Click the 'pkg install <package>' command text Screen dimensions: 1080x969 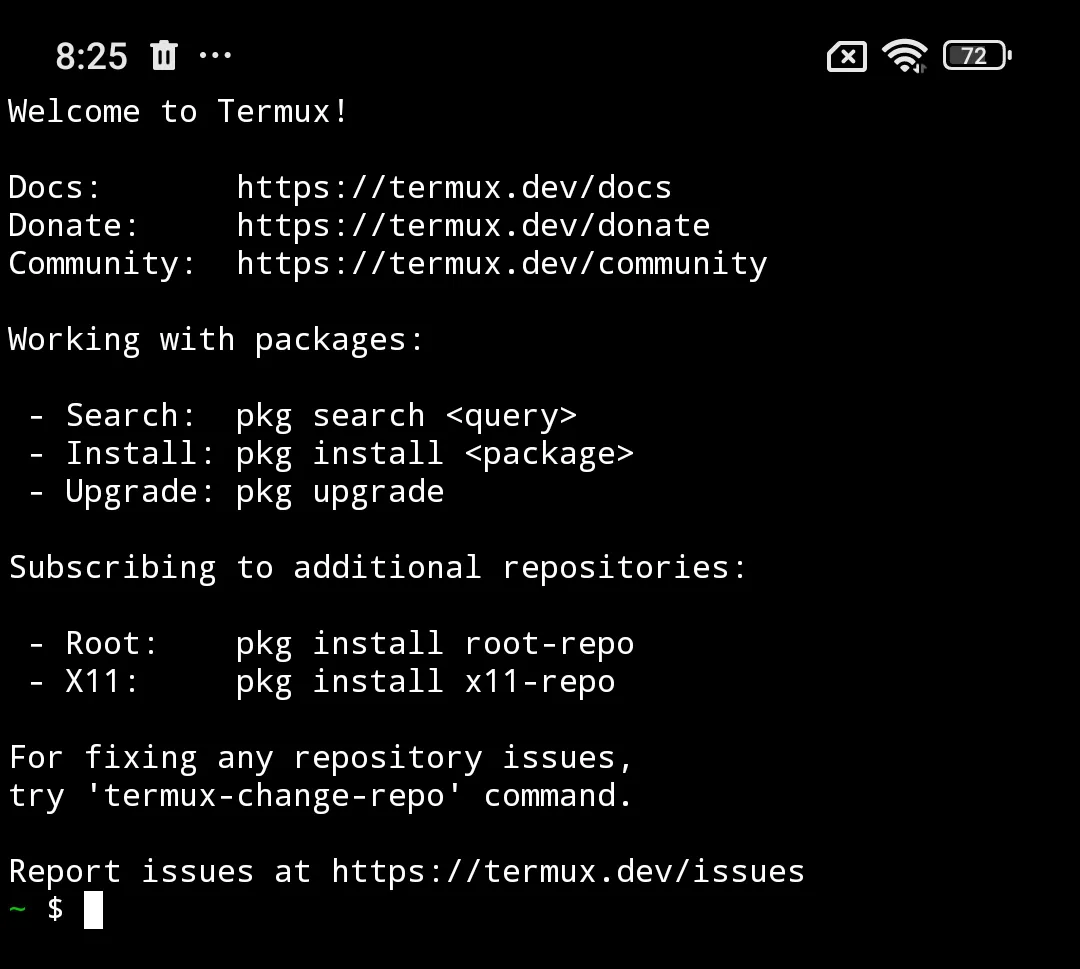[x=435, y=453]
